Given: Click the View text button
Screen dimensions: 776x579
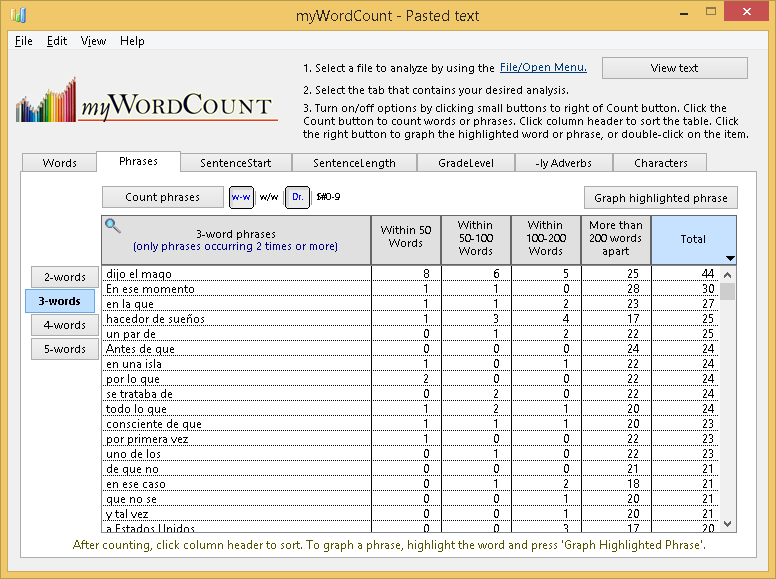Looking at the screenshot, I should coord(674,68).
